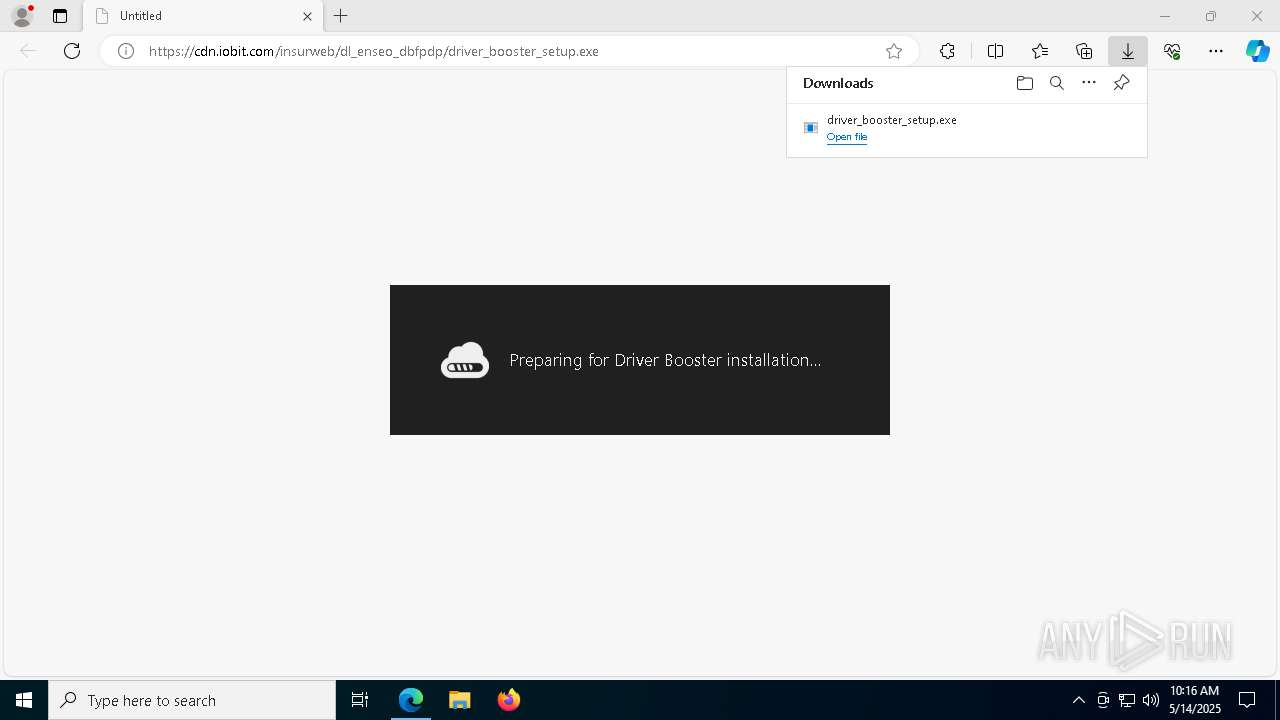Open Settings and more menu
Screen dimensions: 1280x720
point(1216,51)
